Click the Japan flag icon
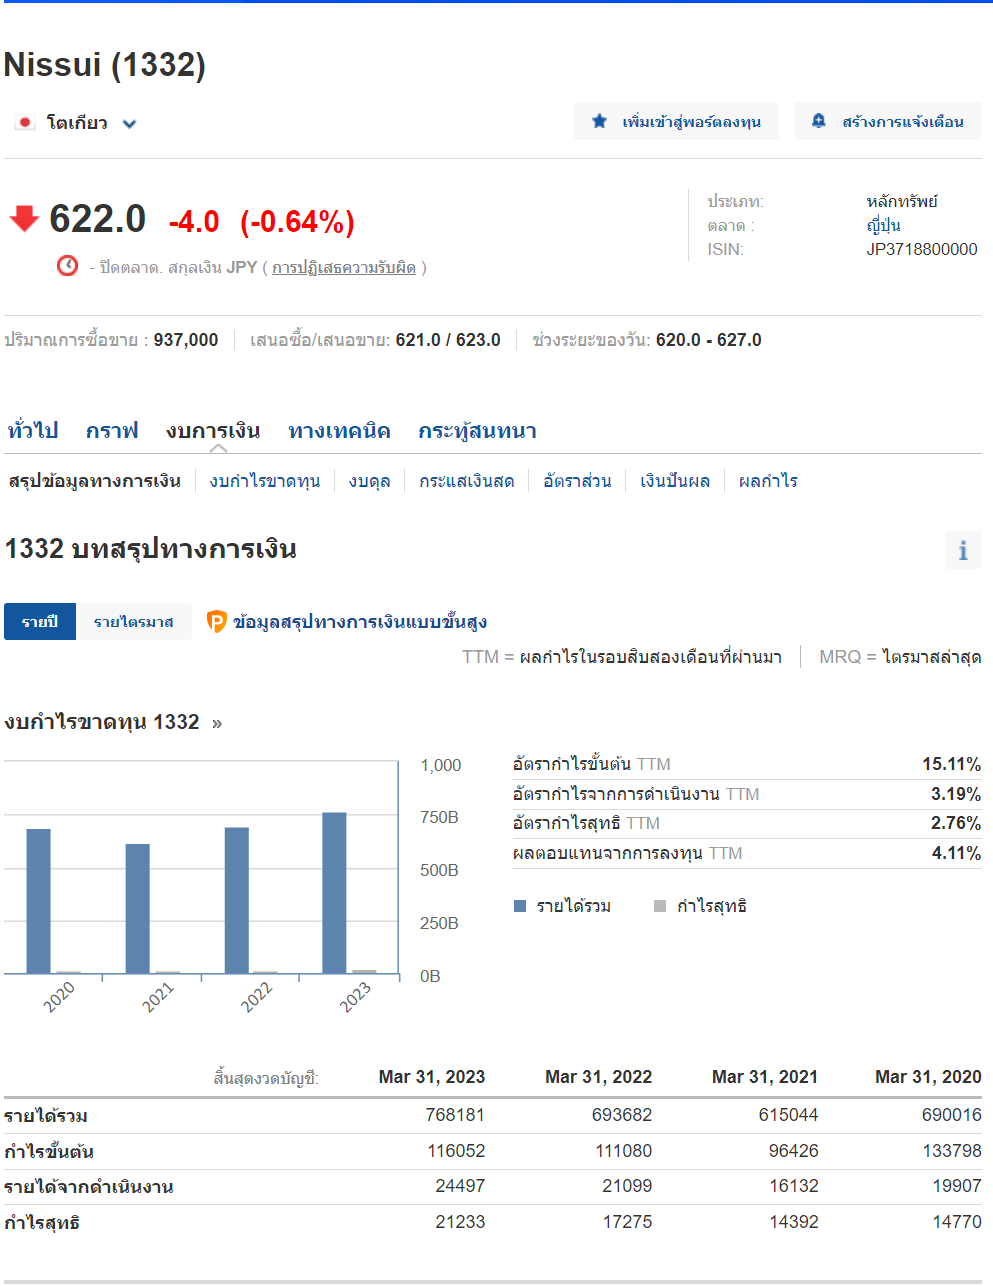 tap(25, 123)
